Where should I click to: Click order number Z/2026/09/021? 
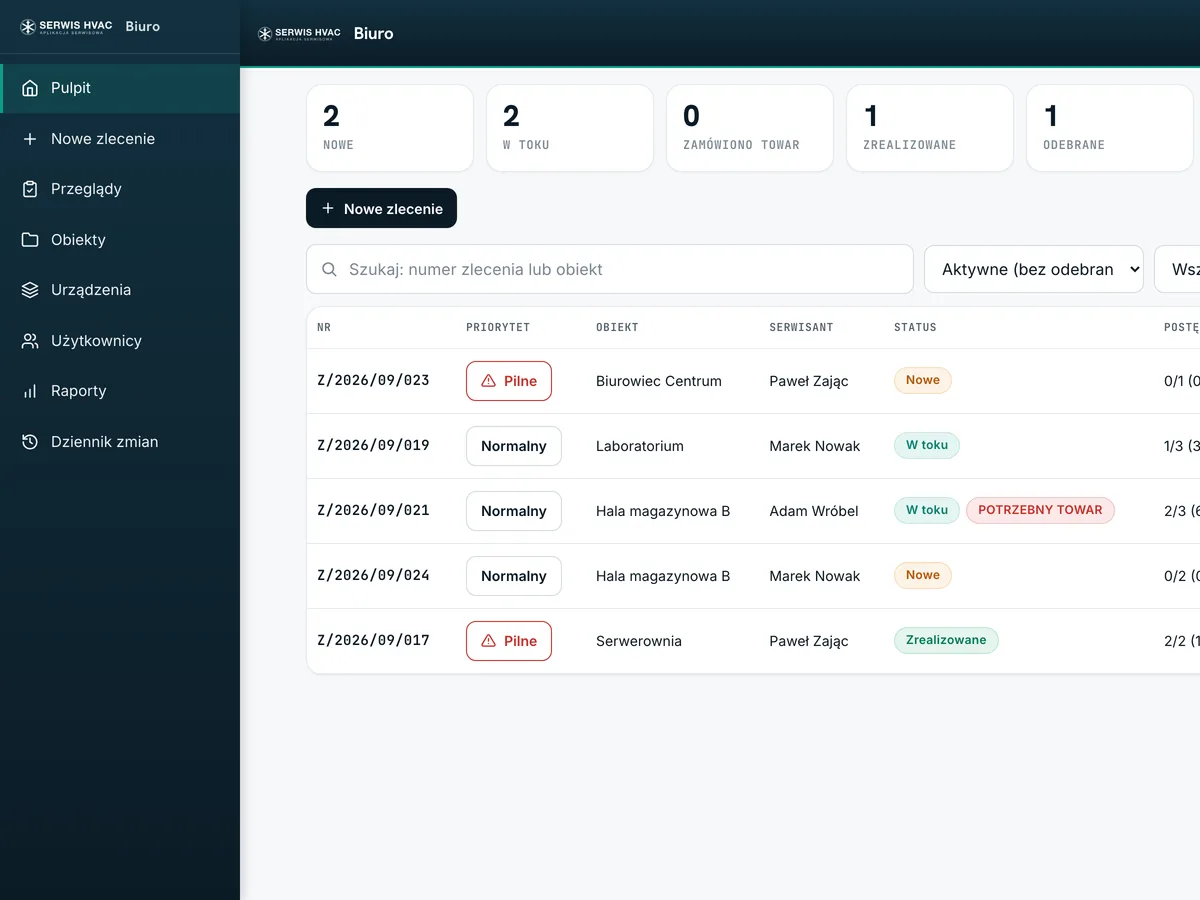pos(373,510)
